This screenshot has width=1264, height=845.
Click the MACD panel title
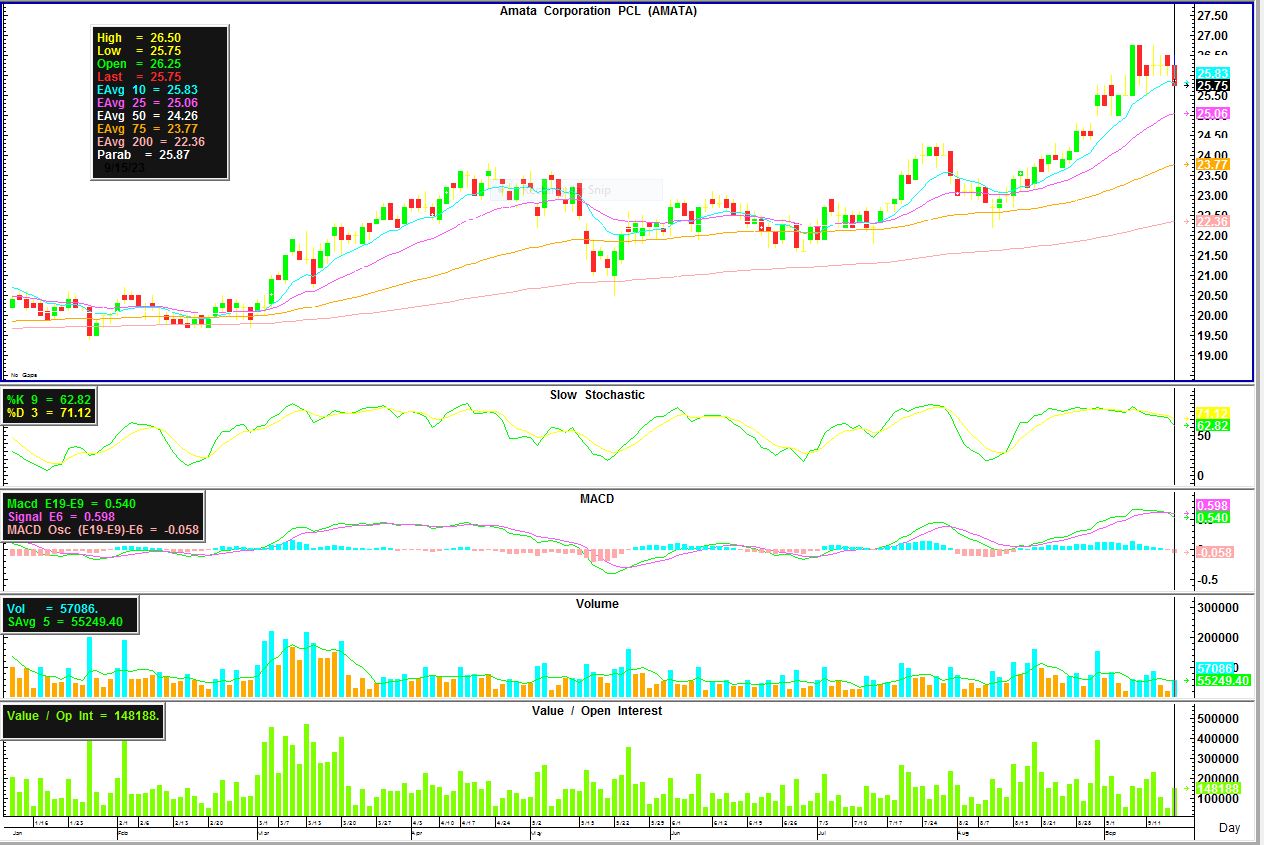point(597,499)
